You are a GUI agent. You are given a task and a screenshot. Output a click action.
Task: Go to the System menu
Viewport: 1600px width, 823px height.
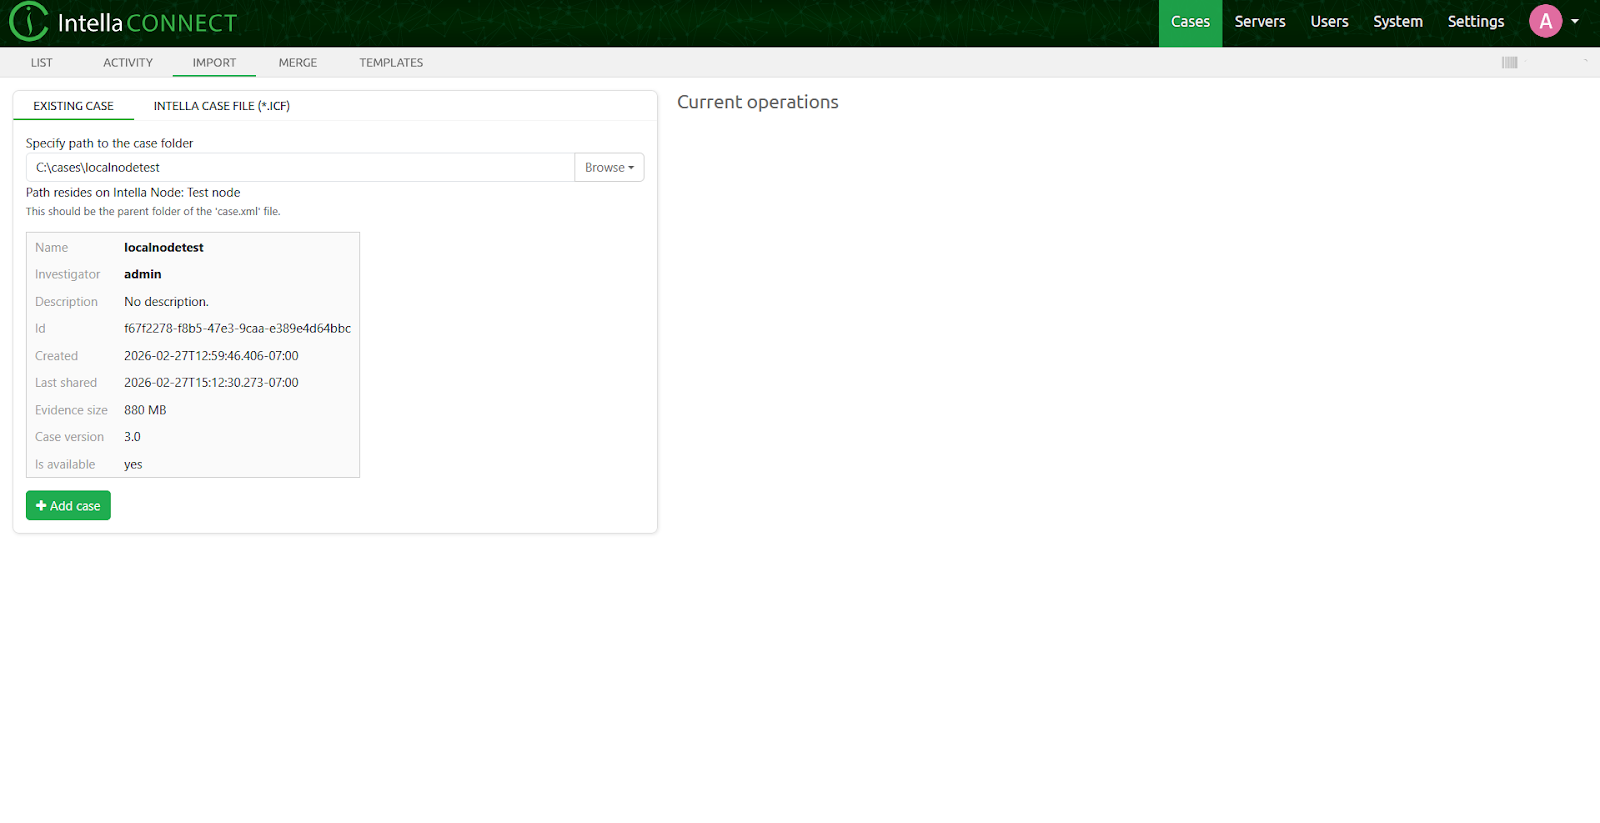(1397, 22)
